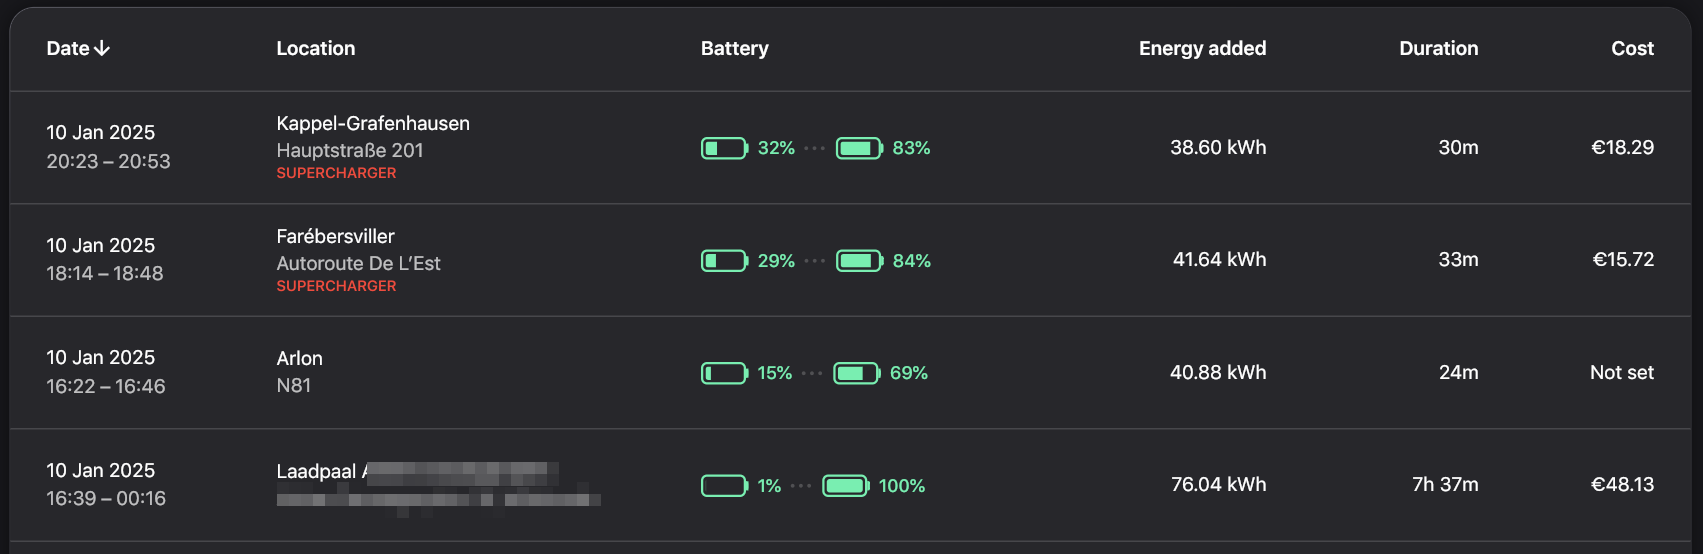Click the end battery icon at 69%
This screenshot has height=554, width=1703.
(x=856, y=373)
